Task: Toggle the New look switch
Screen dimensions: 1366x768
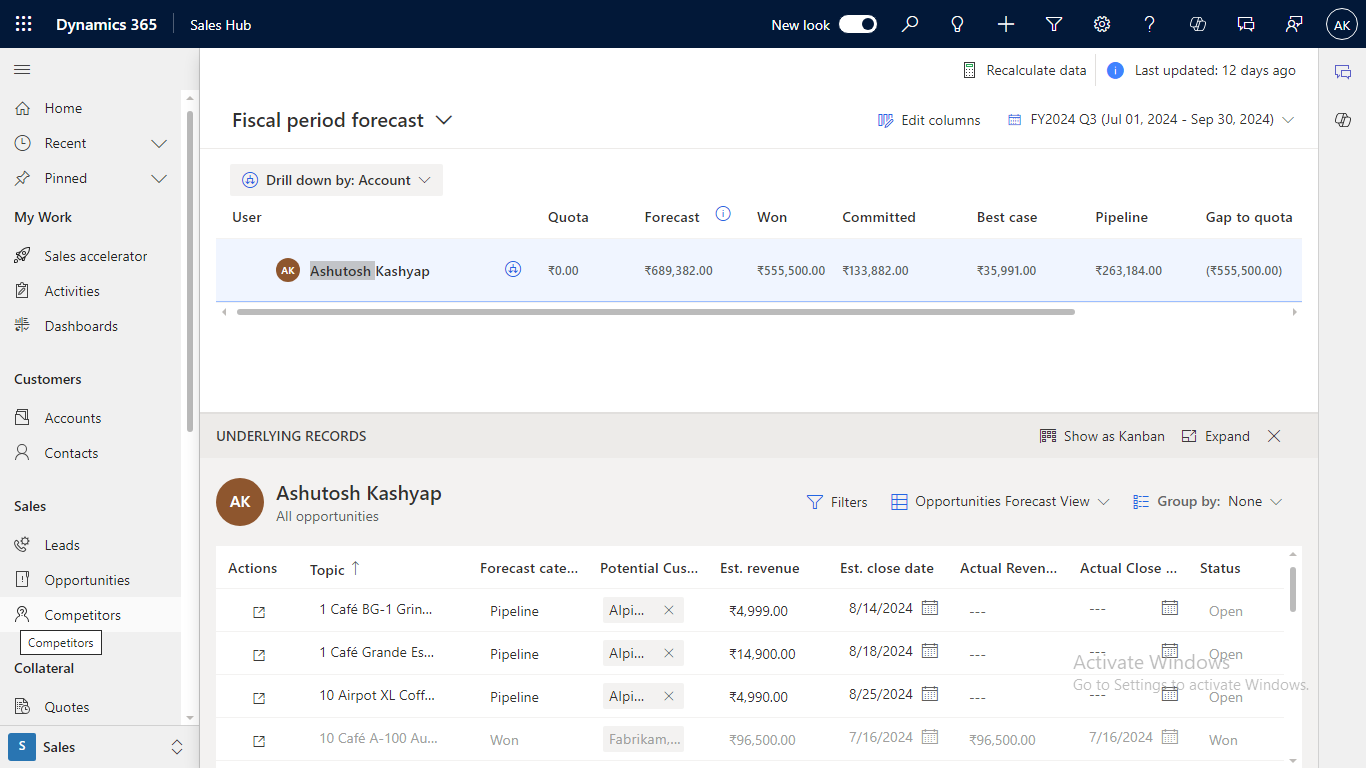Action: click(857, 25)
